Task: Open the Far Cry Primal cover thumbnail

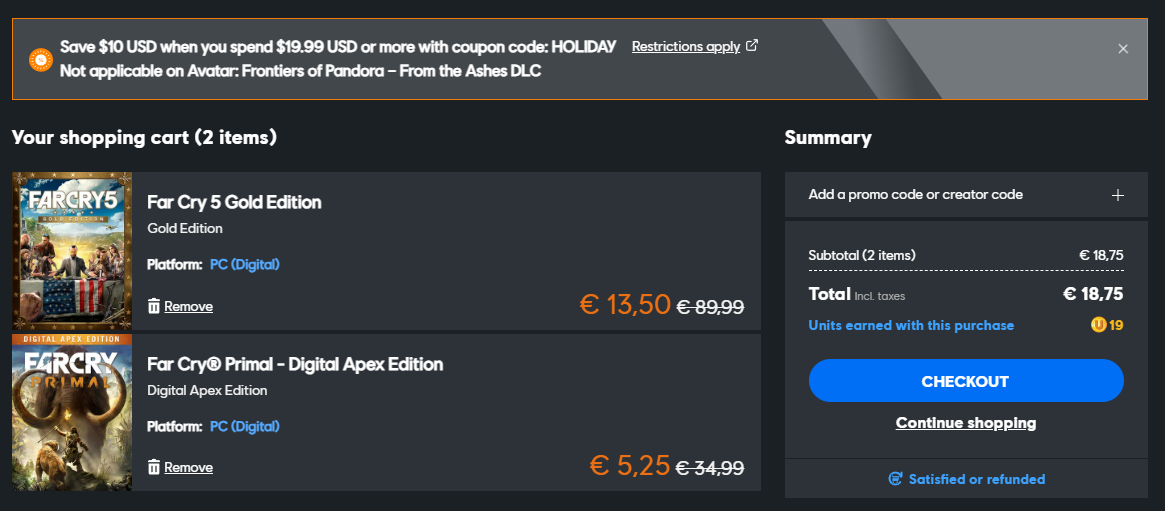Action: coord(72,412)
